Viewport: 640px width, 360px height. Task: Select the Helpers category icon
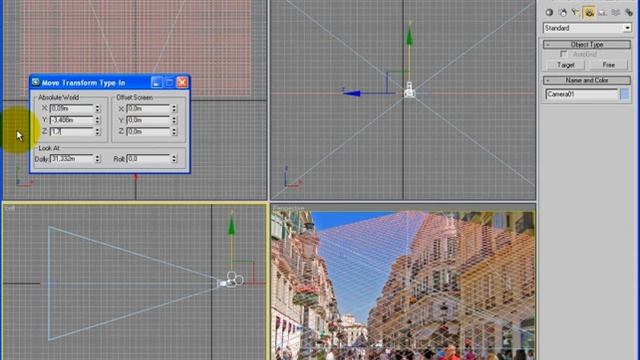(602, 13)
